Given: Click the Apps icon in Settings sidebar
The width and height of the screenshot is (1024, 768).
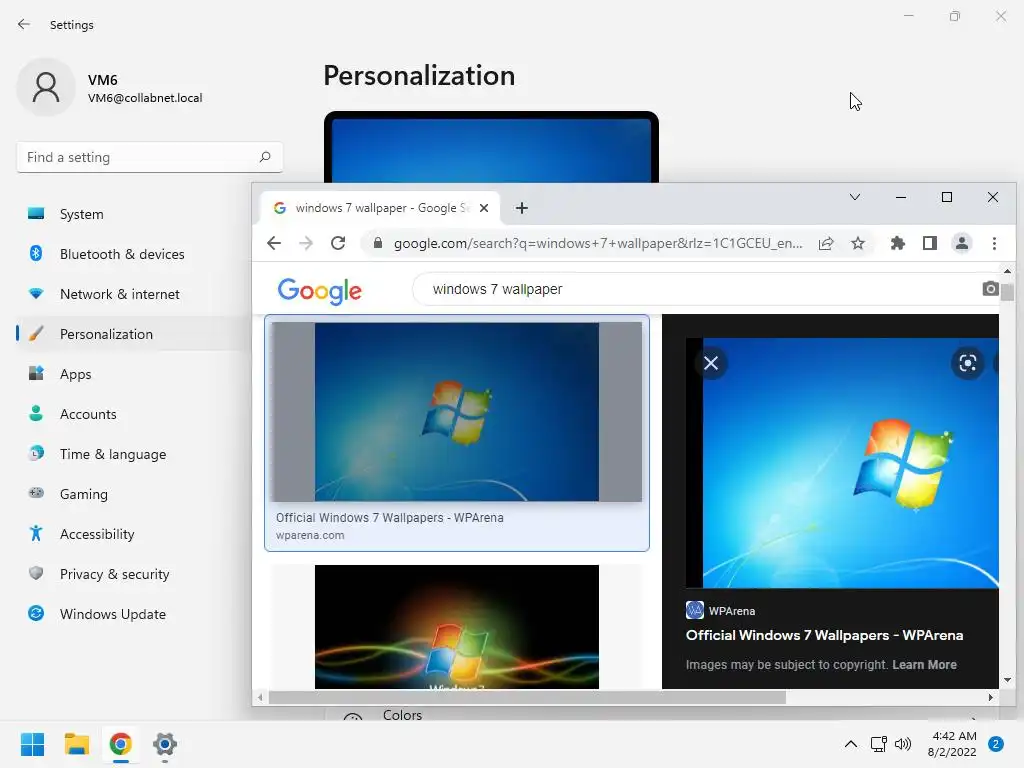Looking at the screenshot, I should point(36,374).
